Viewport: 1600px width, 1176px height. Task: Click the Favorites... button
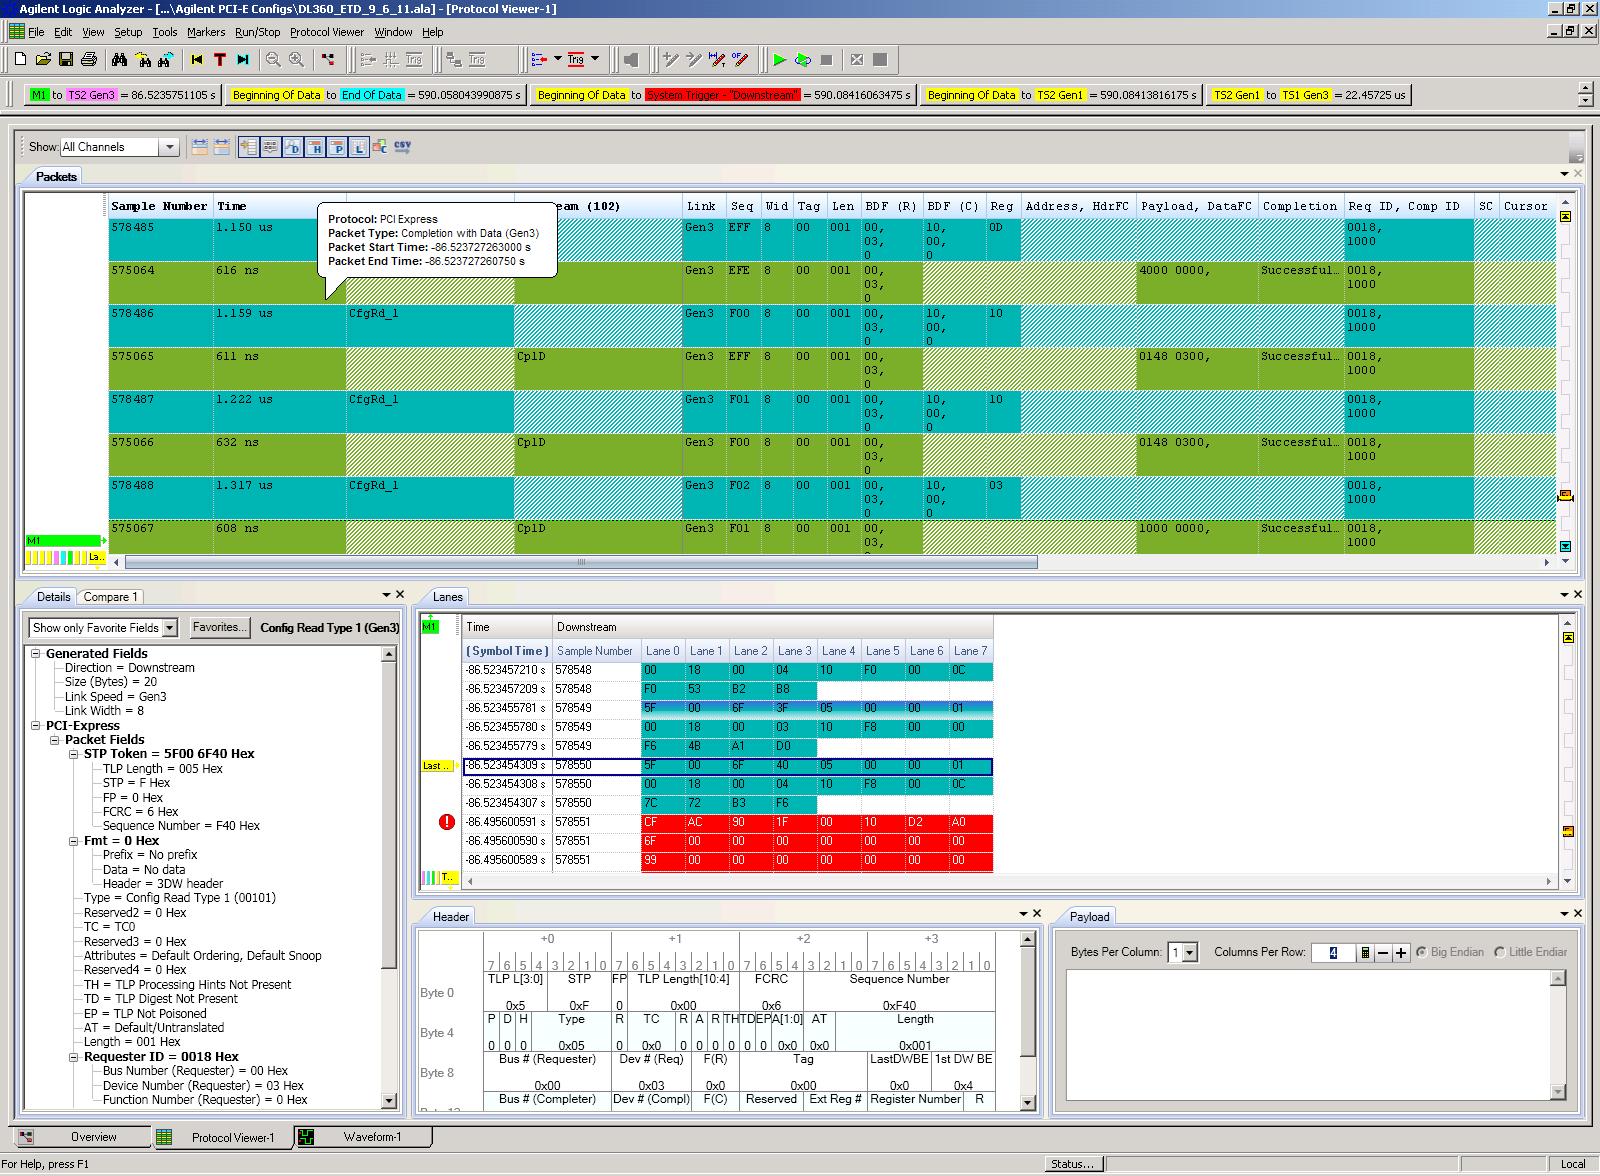[x=219, y=627]
